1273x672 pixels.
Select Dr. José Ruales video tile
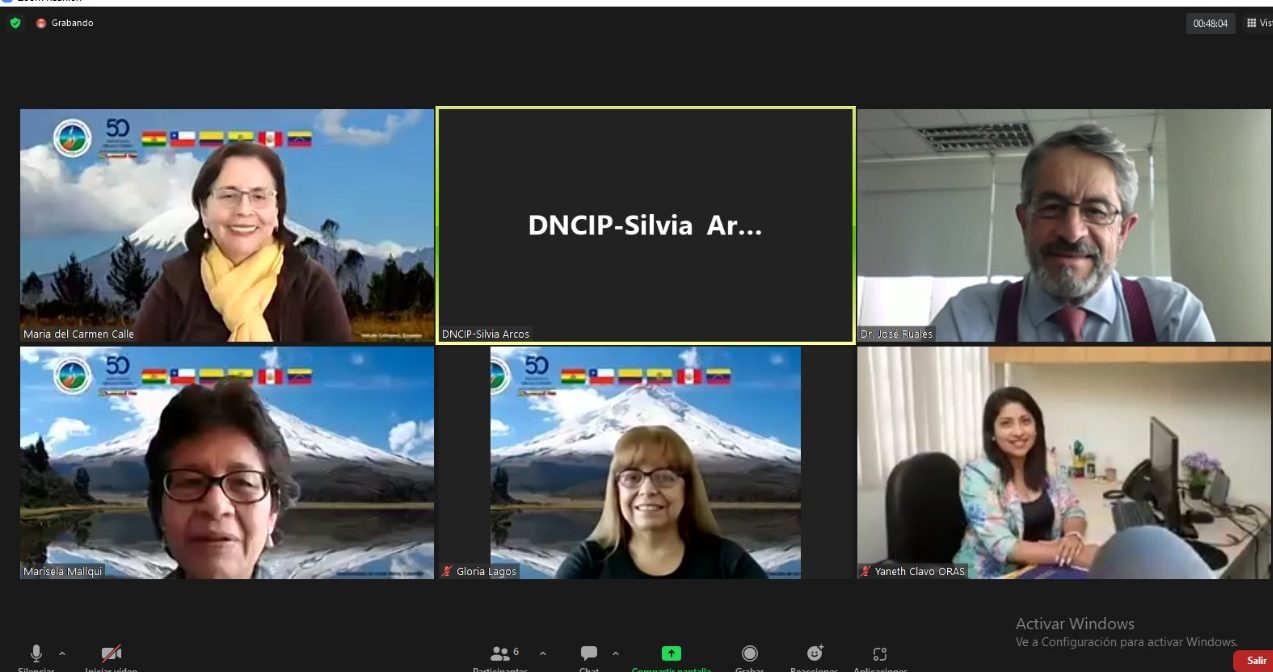(x=1064, y=225)
